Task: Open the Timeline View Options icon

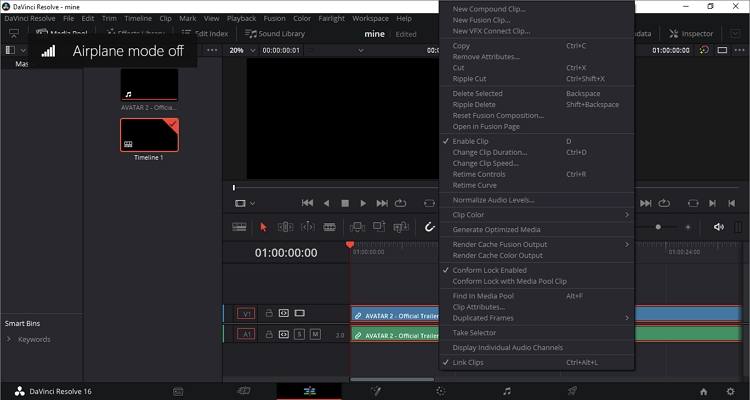Action: pos(239,227)
